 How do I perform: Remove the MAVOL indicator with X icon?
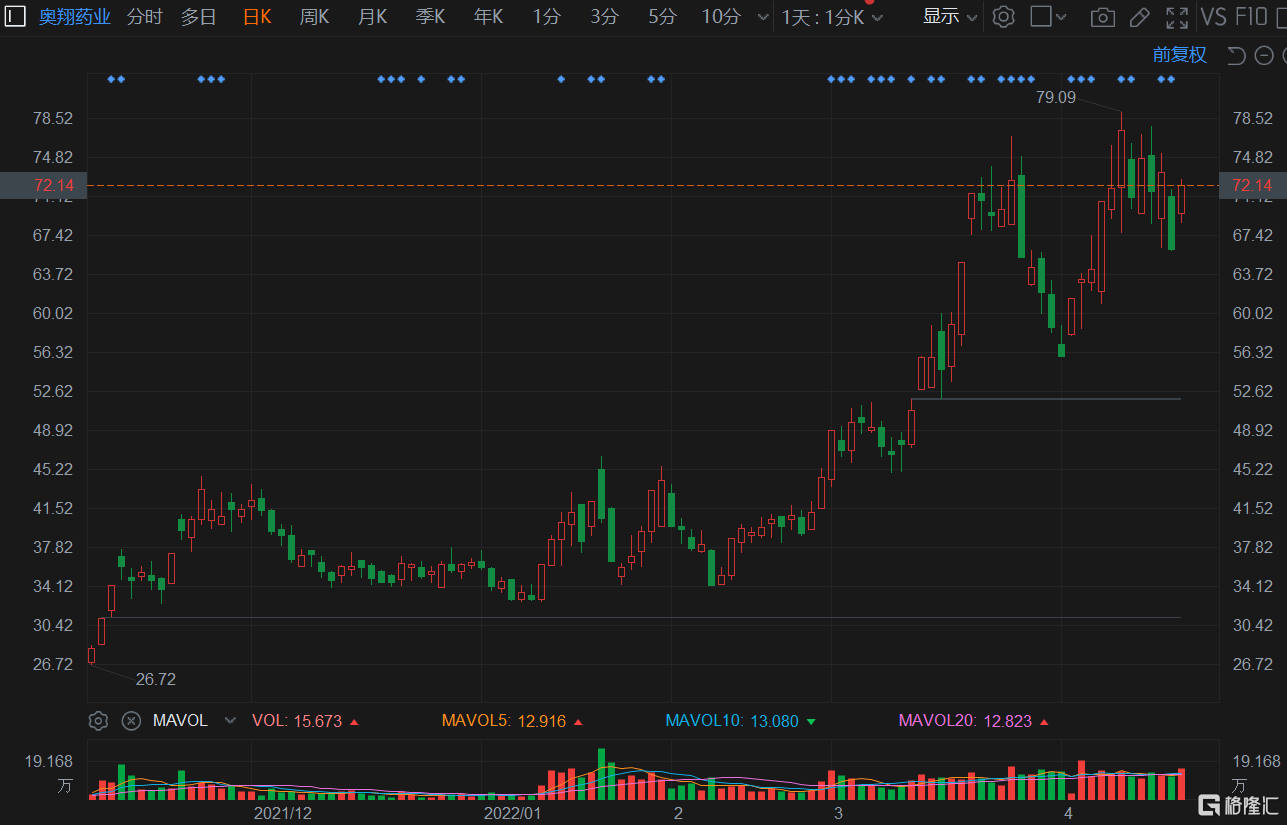(131, 721)
